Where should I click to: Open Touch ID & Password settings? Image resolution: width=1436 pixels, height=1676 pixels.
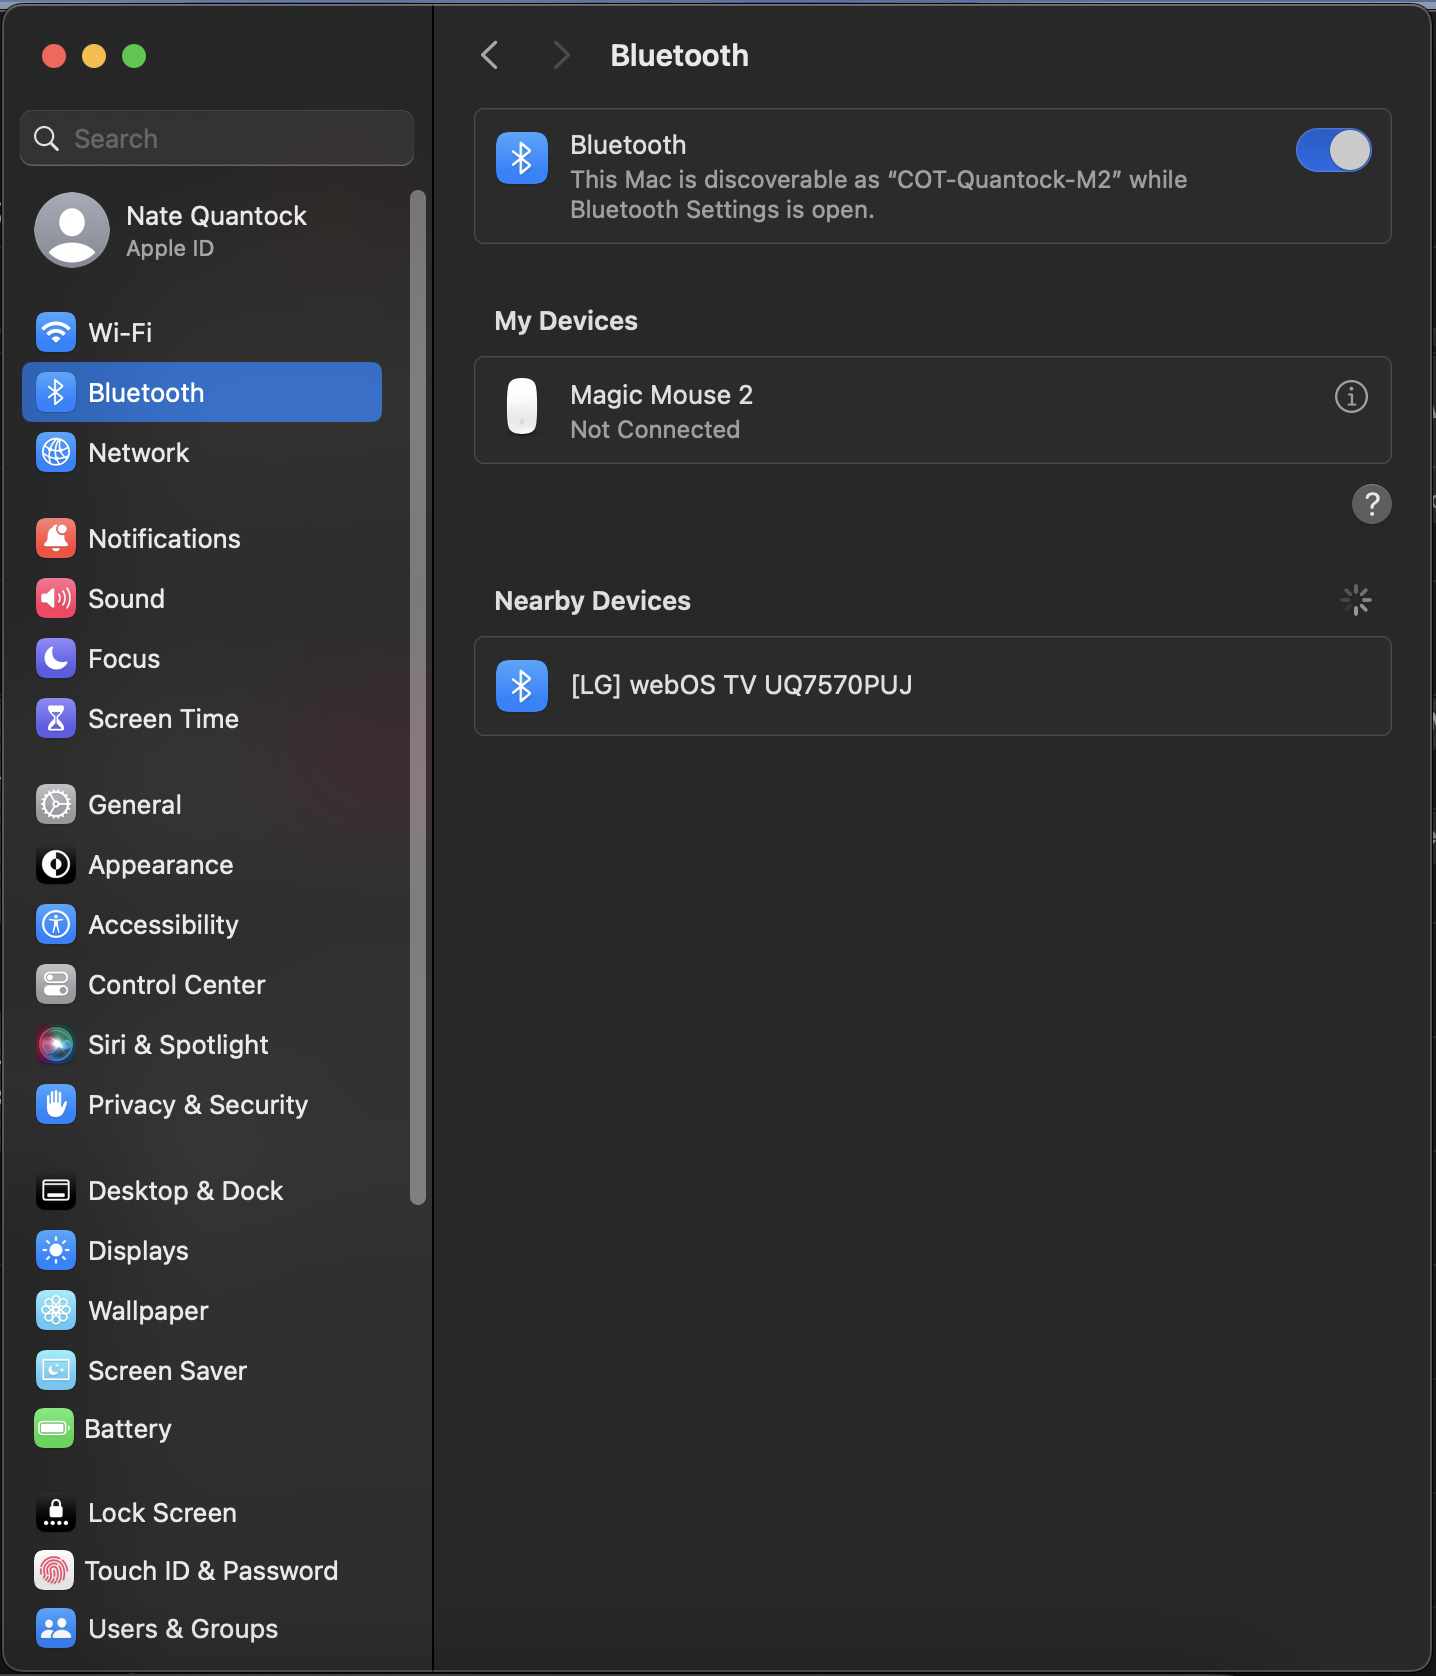210,1571
